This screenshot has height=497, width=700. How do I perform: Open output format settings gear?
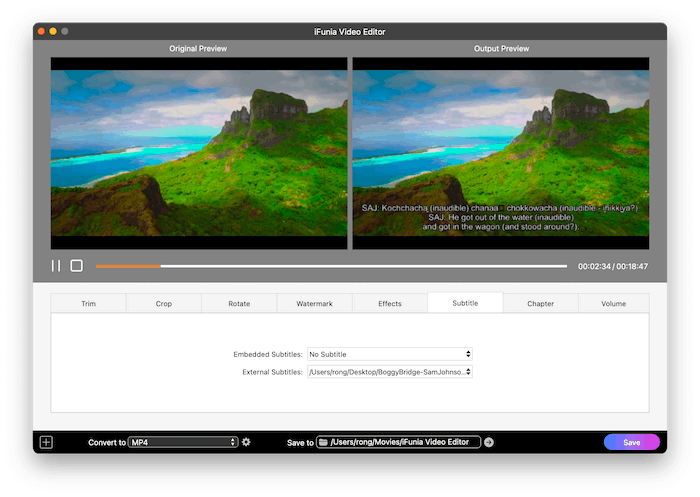(246, 442)
